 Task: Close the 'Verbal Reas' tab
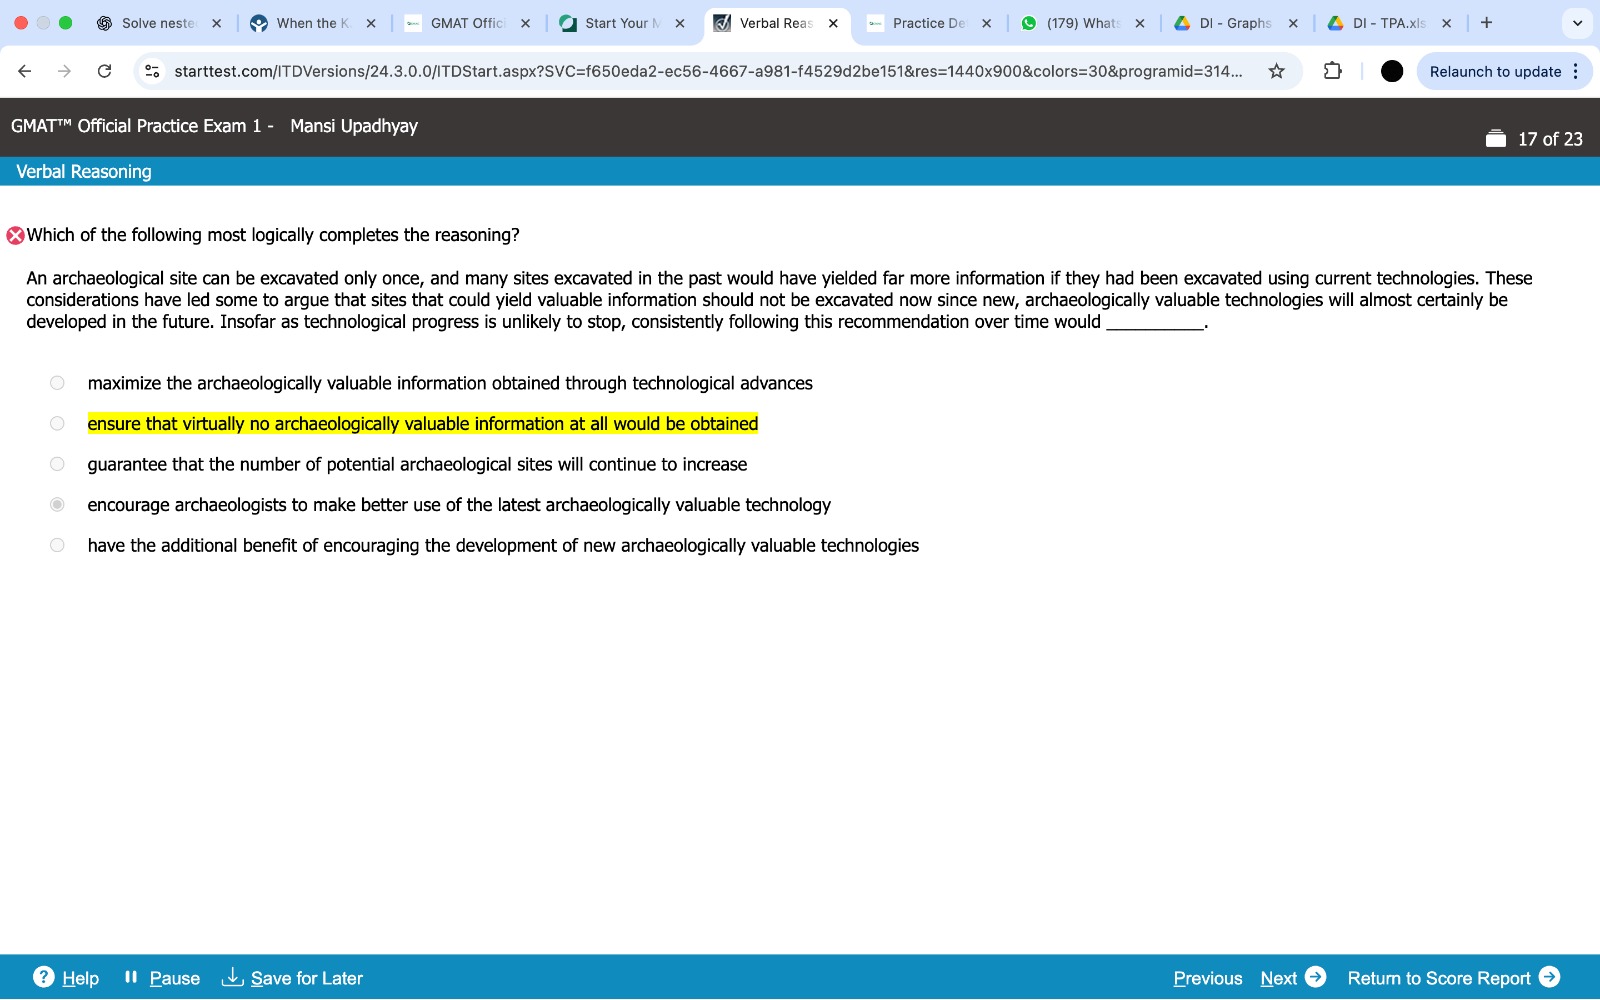[x=833, y=23]
